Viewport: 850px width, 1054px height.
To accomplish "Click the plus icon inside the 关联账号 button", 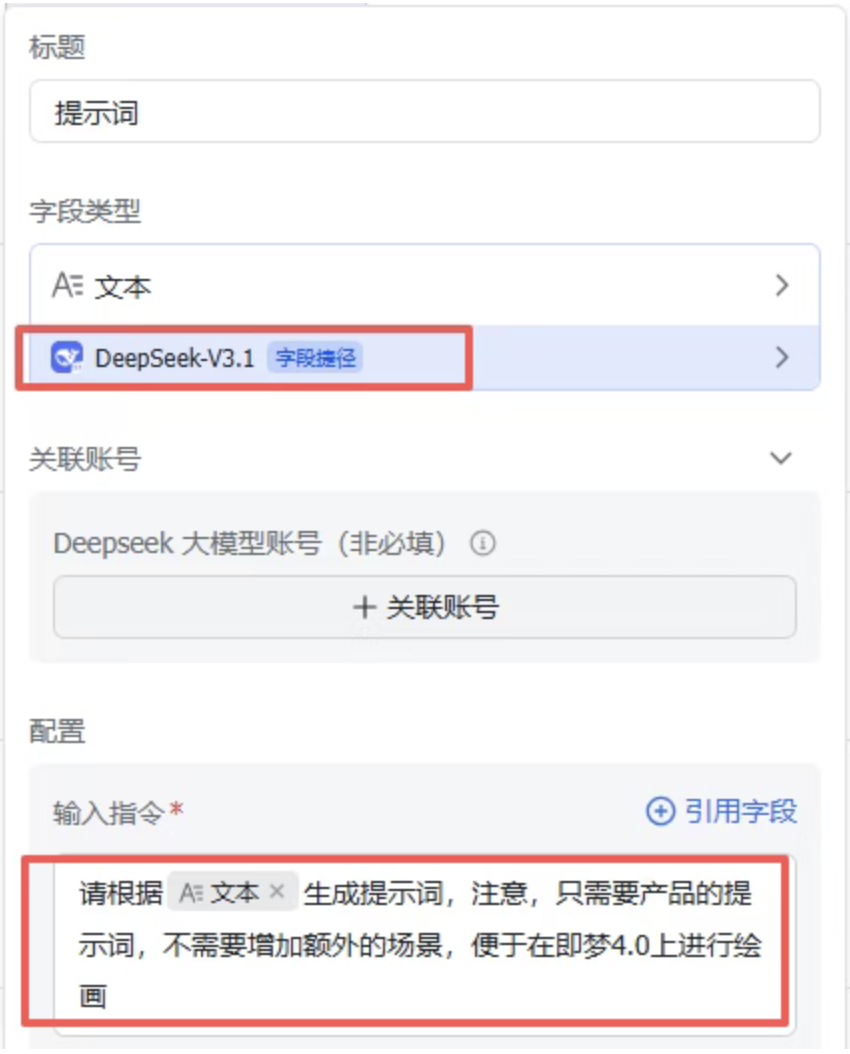I will pos(364,607).
